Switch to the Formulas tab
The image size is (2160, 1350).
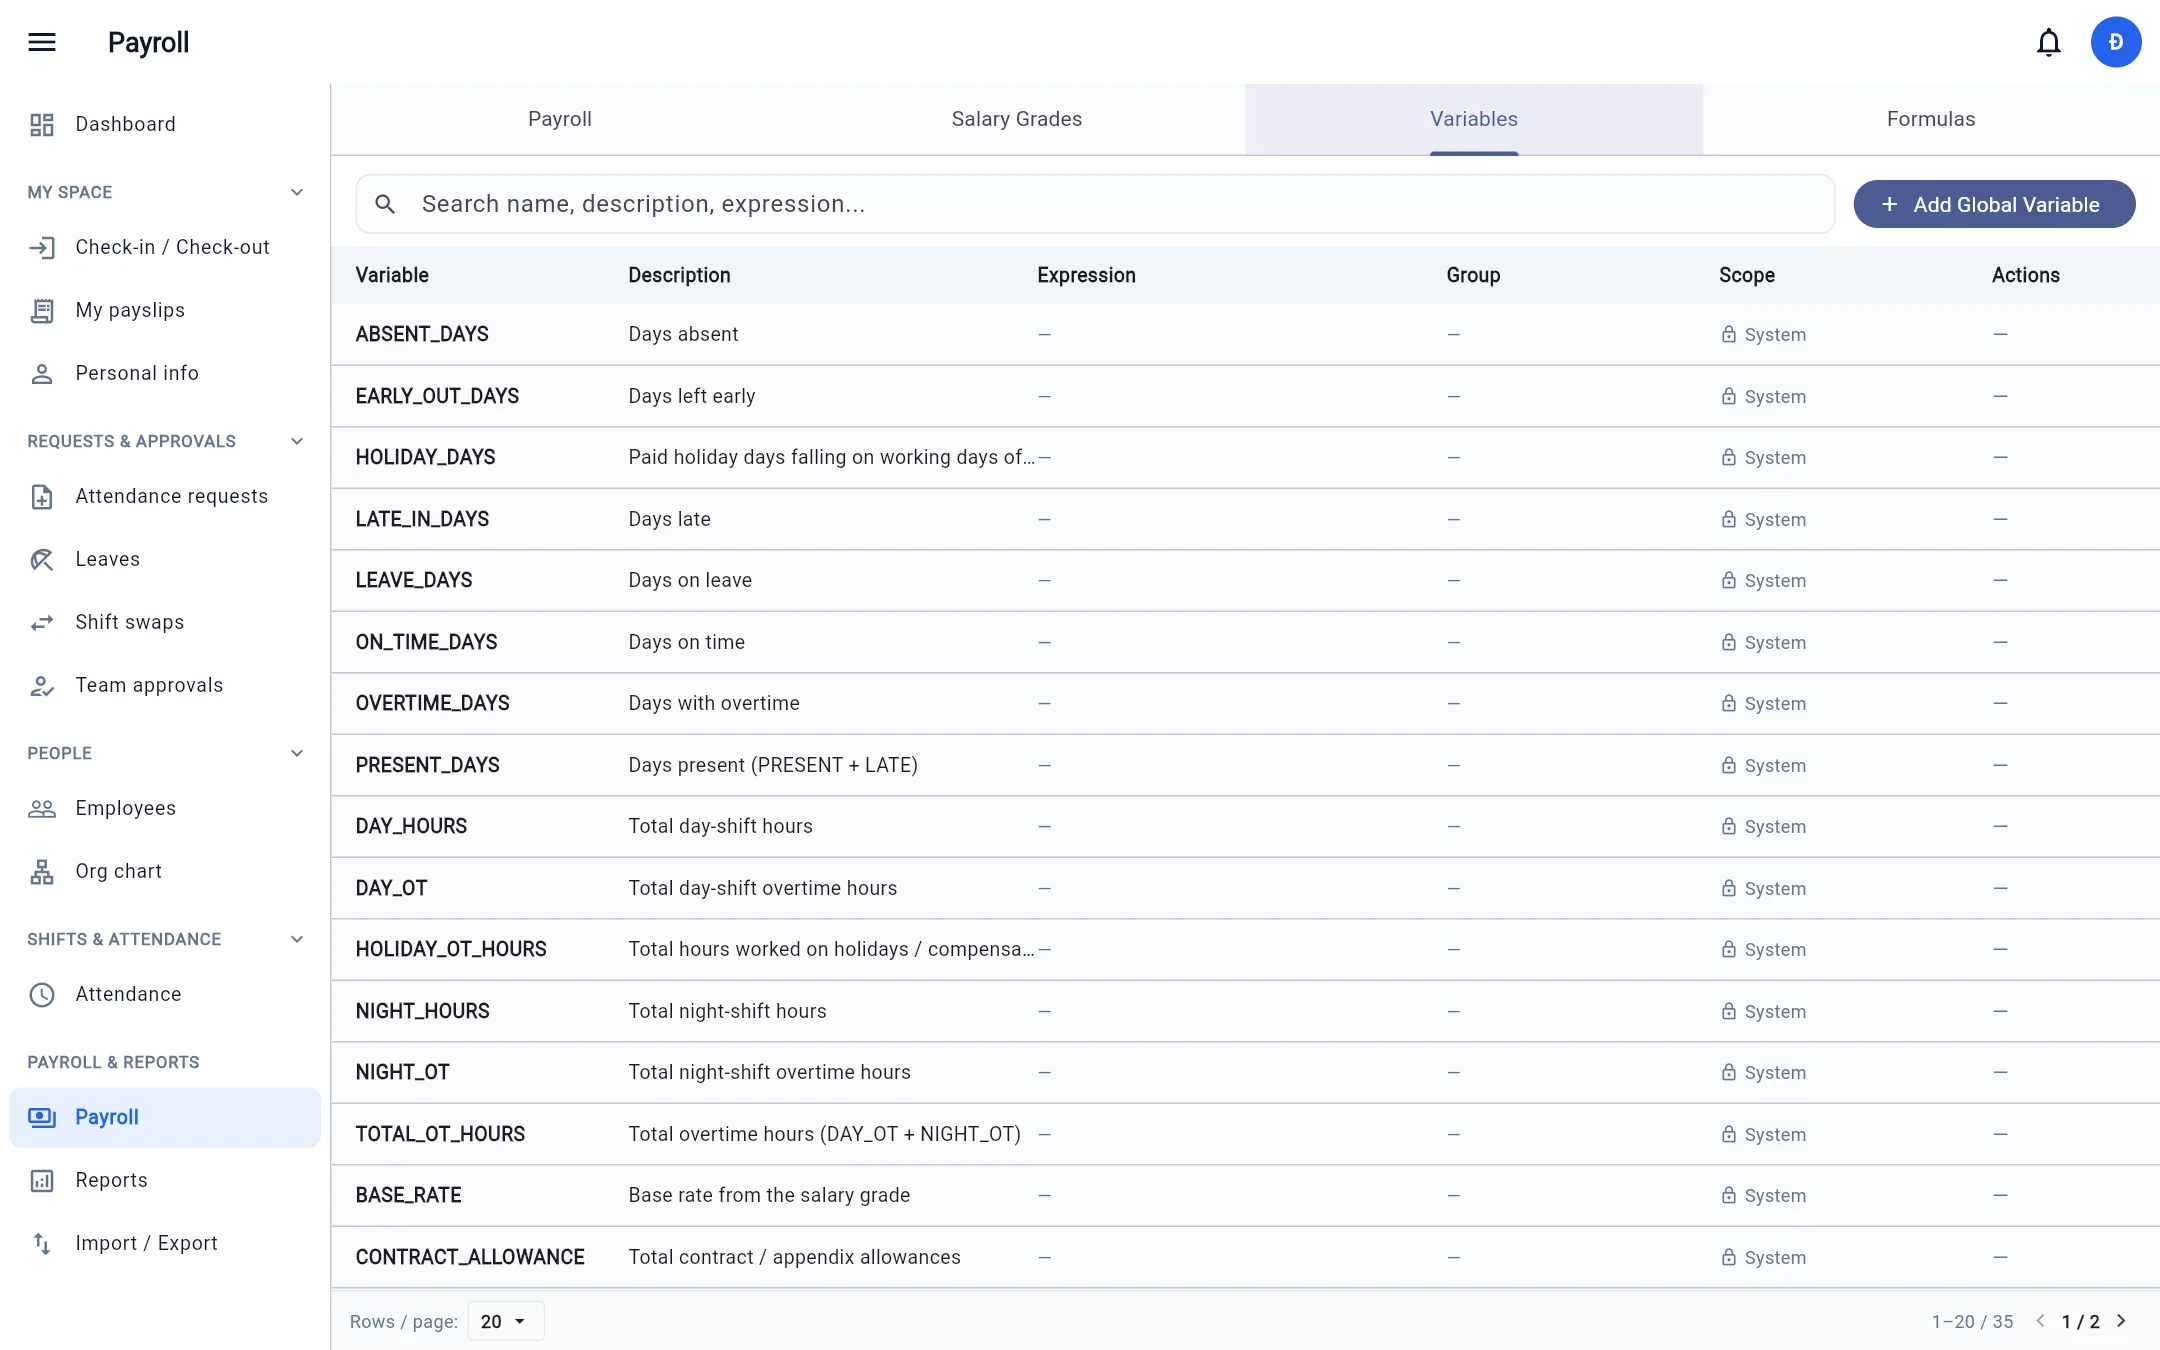click(x=1930, y=119)
